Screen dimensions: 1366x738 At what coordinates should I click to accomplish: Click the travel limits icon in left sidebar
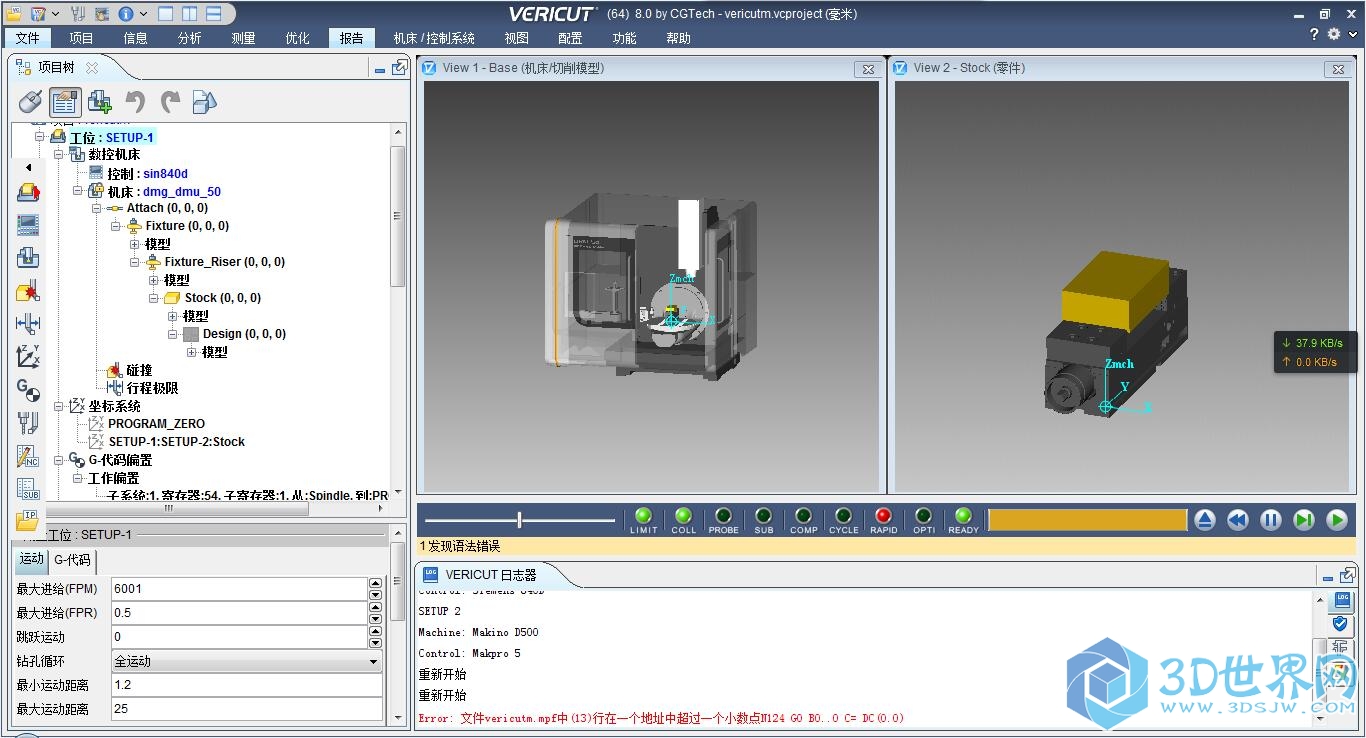point(28,323)
